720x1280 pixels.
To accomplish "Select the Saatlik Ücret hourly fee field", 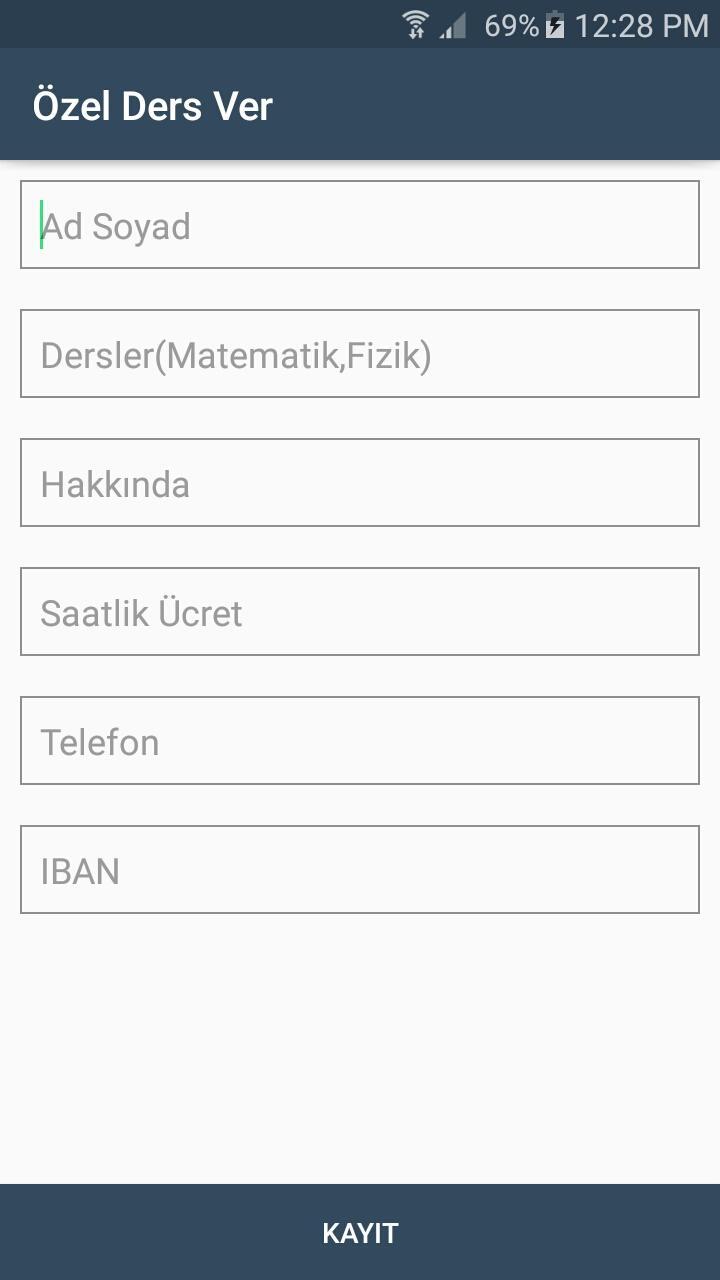I will [360, 611].
